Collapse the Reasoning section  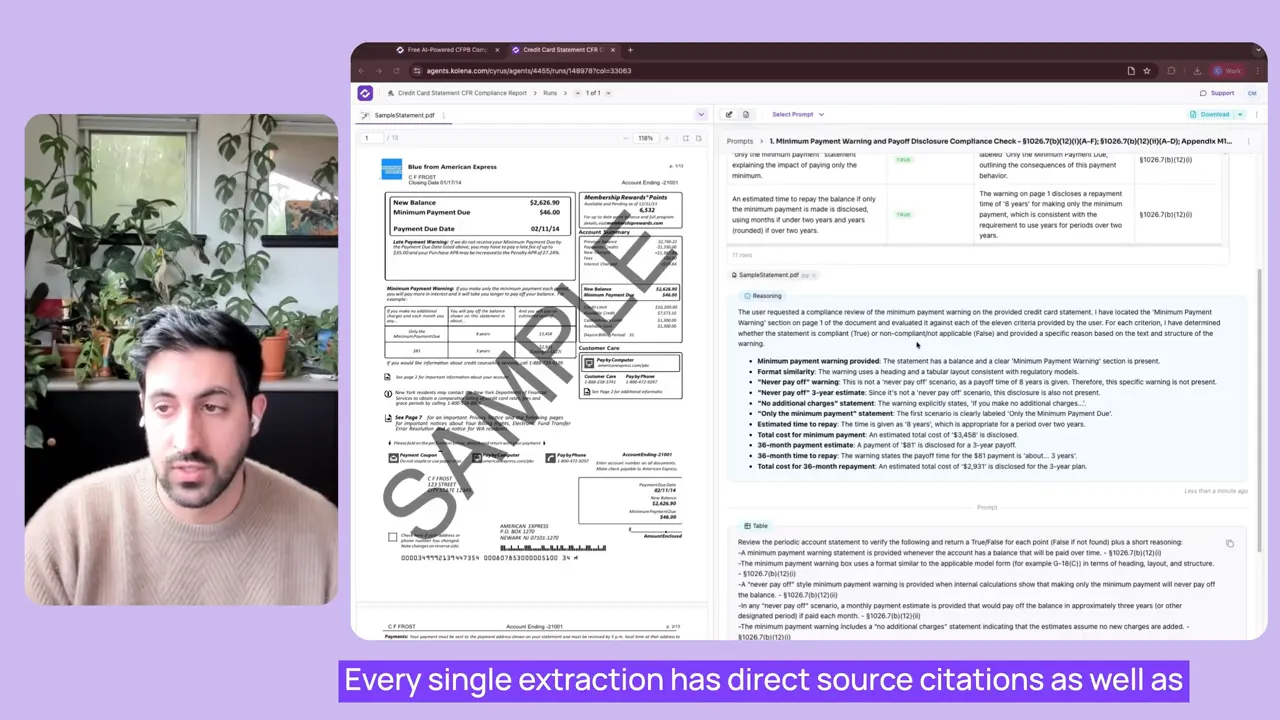point(763,296)
